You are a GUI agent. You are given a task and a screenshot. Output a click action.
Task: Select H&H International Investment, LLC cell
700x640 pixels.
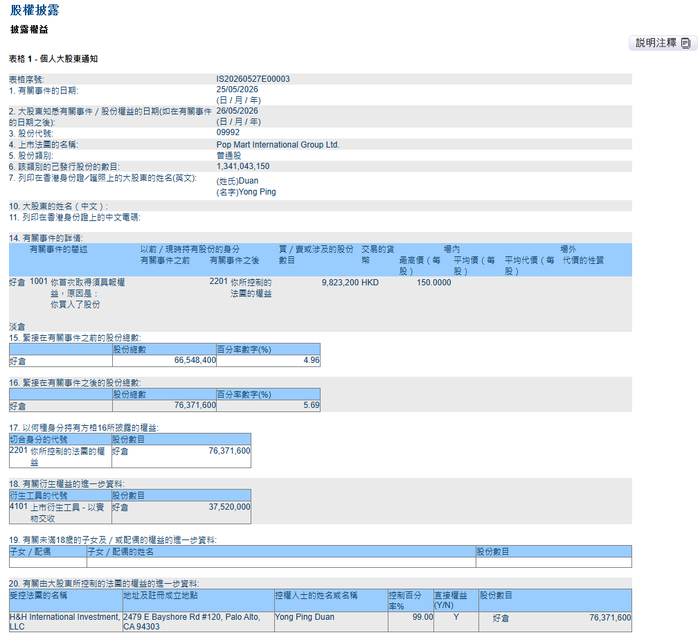point(65,622)
